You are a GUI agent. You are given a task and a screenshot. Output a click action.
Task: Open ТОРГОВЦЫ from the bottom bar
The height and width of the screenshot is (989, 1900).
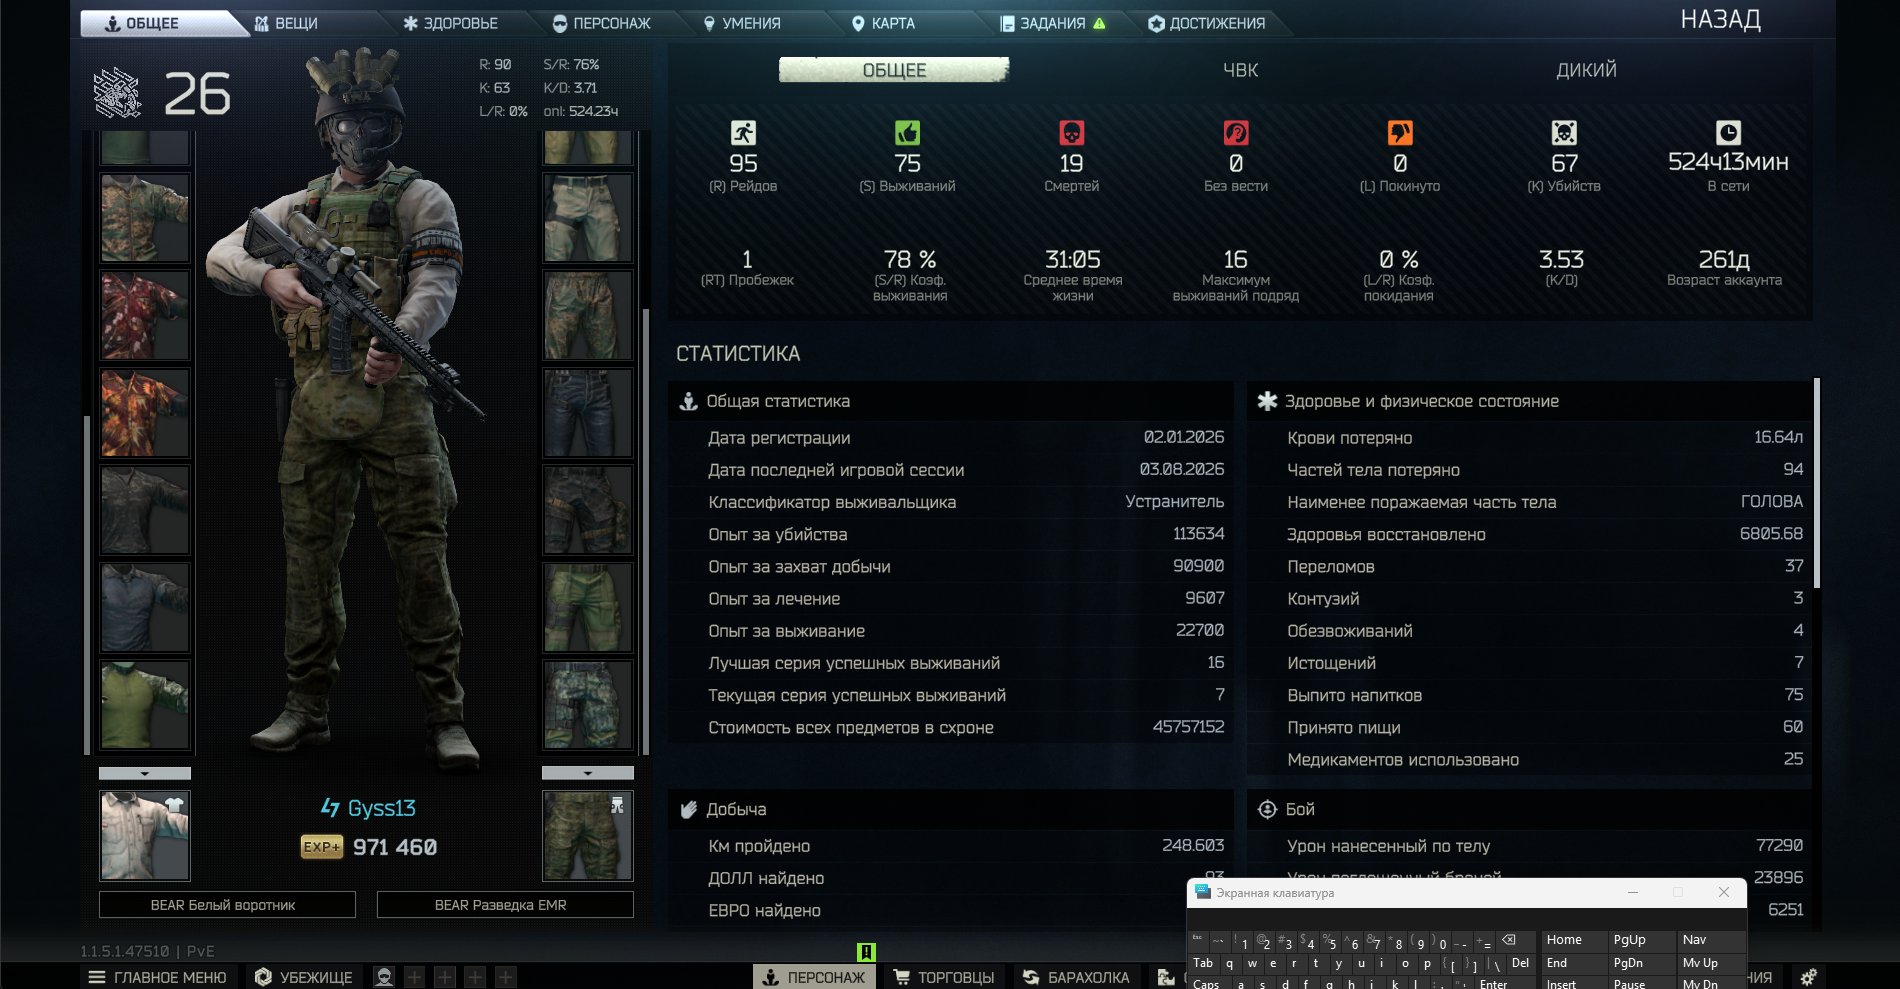pyautogui.click(x=944, y=977)
